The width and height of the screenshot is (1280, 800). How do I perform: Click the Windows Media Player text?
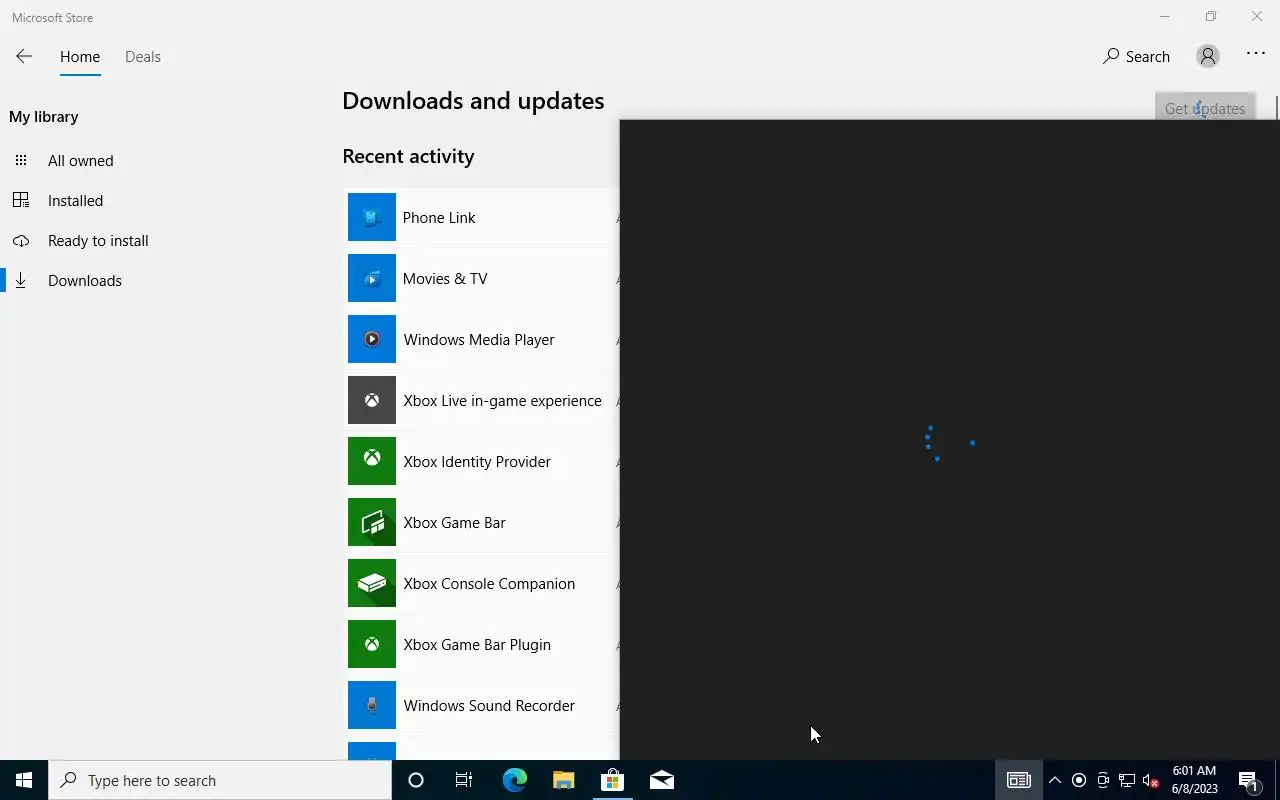(479, 339)
